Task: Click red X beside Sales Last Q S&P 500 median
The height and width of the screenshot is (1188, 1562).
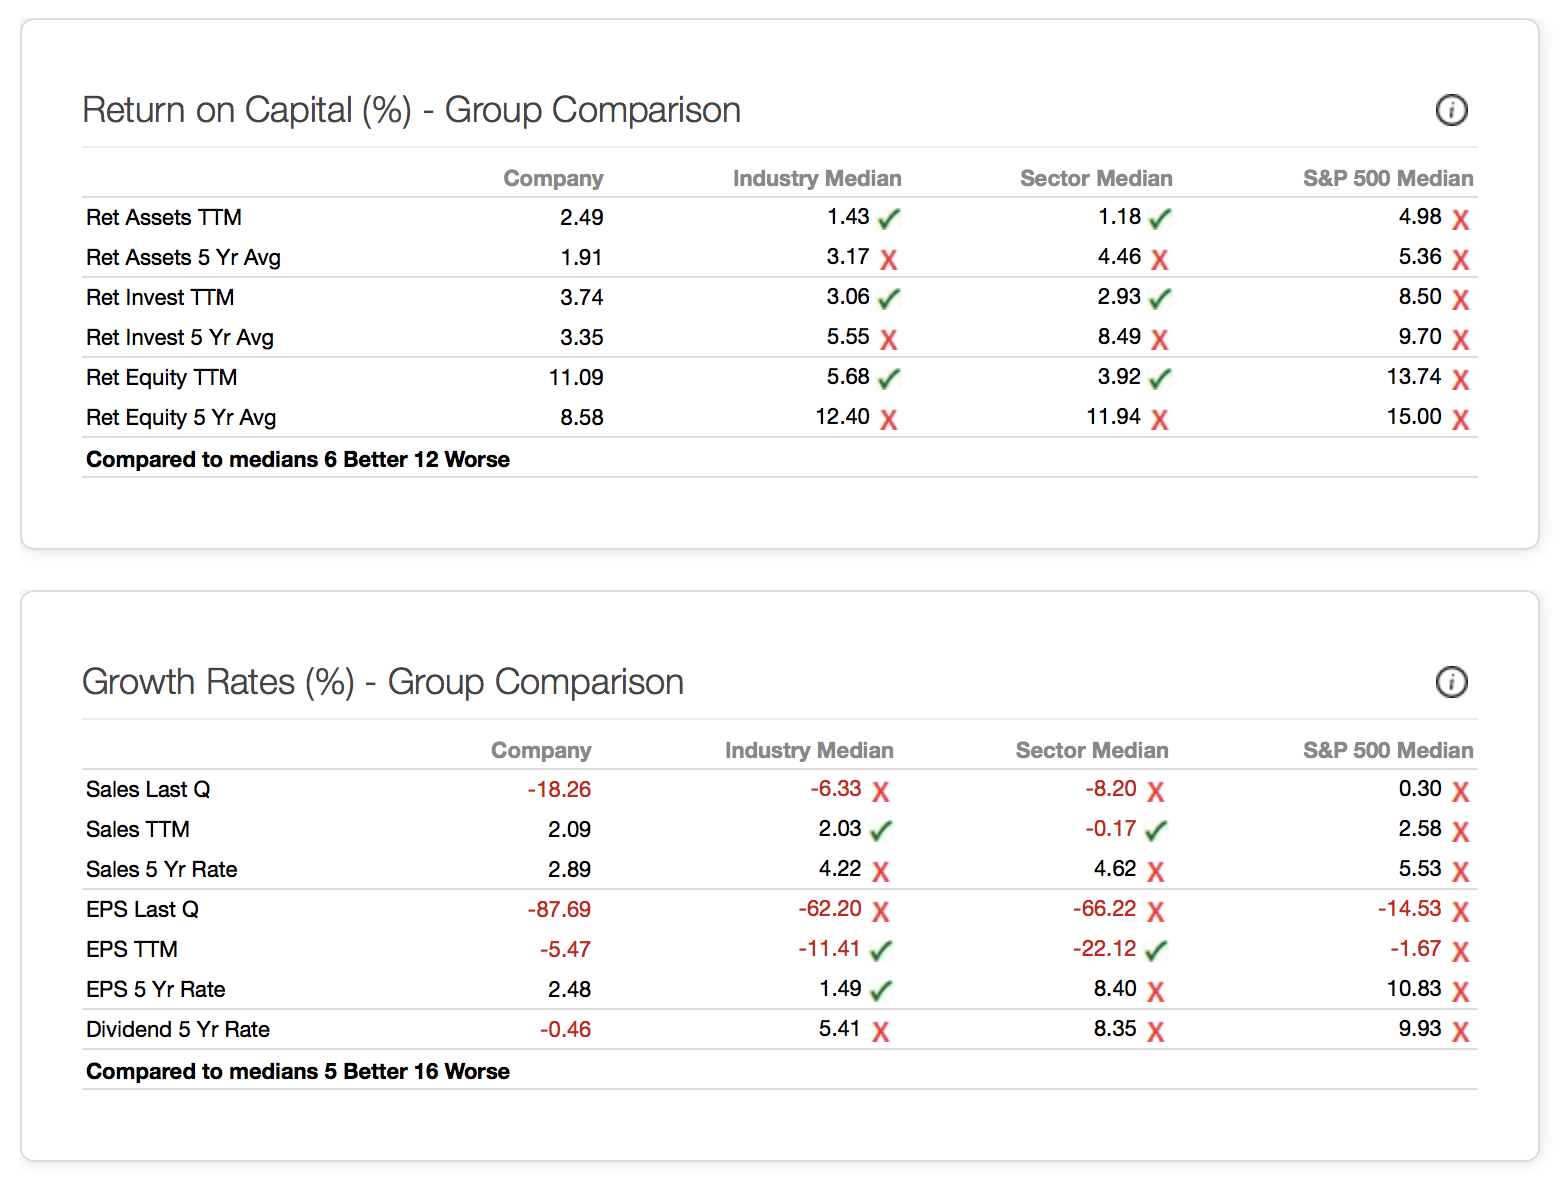Action: tap(1460, 792)
